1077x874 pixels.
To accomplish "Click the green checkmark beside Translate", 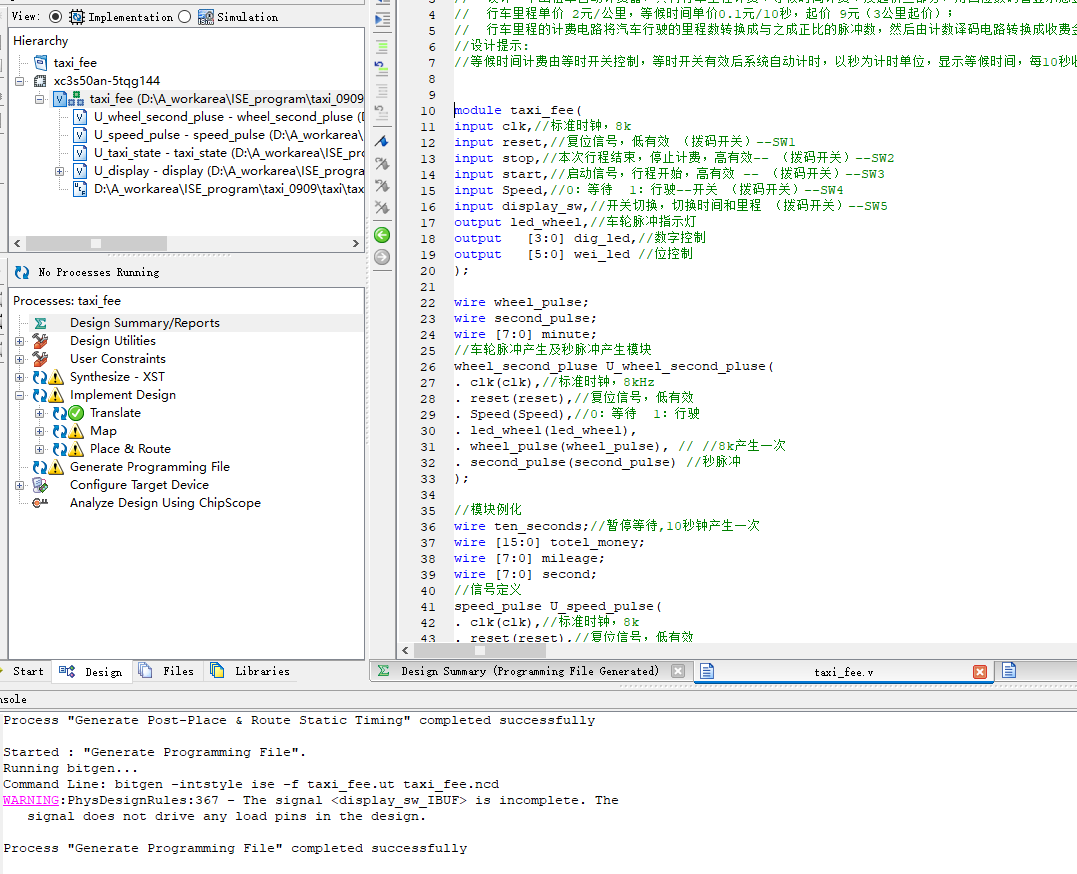I will (x=76, y=413).
